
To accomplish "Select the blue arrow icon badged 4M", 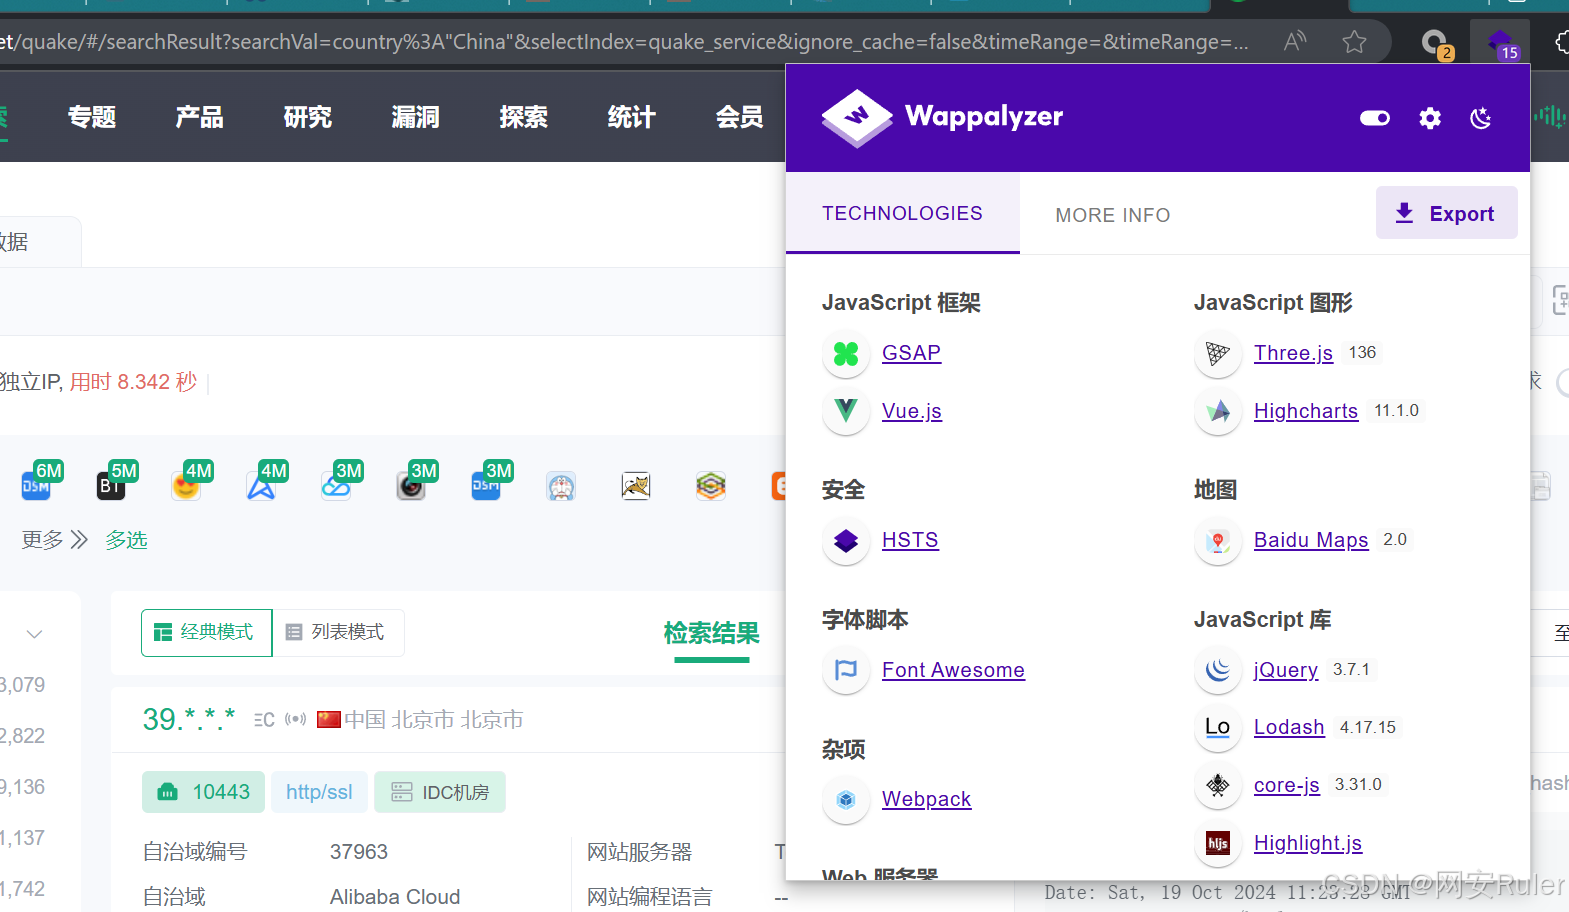I will click(x=263, y=484).
